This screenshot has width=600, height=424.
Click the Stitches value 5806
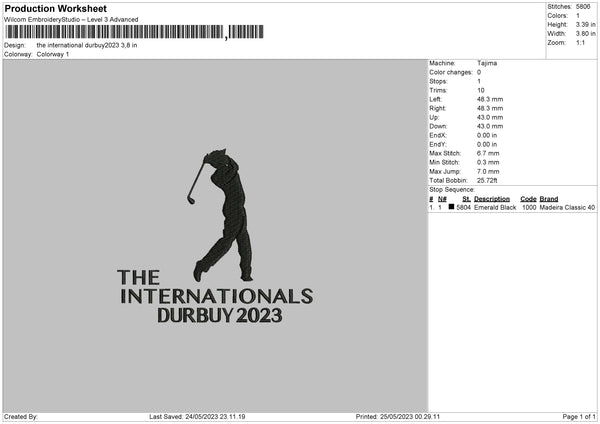pos(583,7)
